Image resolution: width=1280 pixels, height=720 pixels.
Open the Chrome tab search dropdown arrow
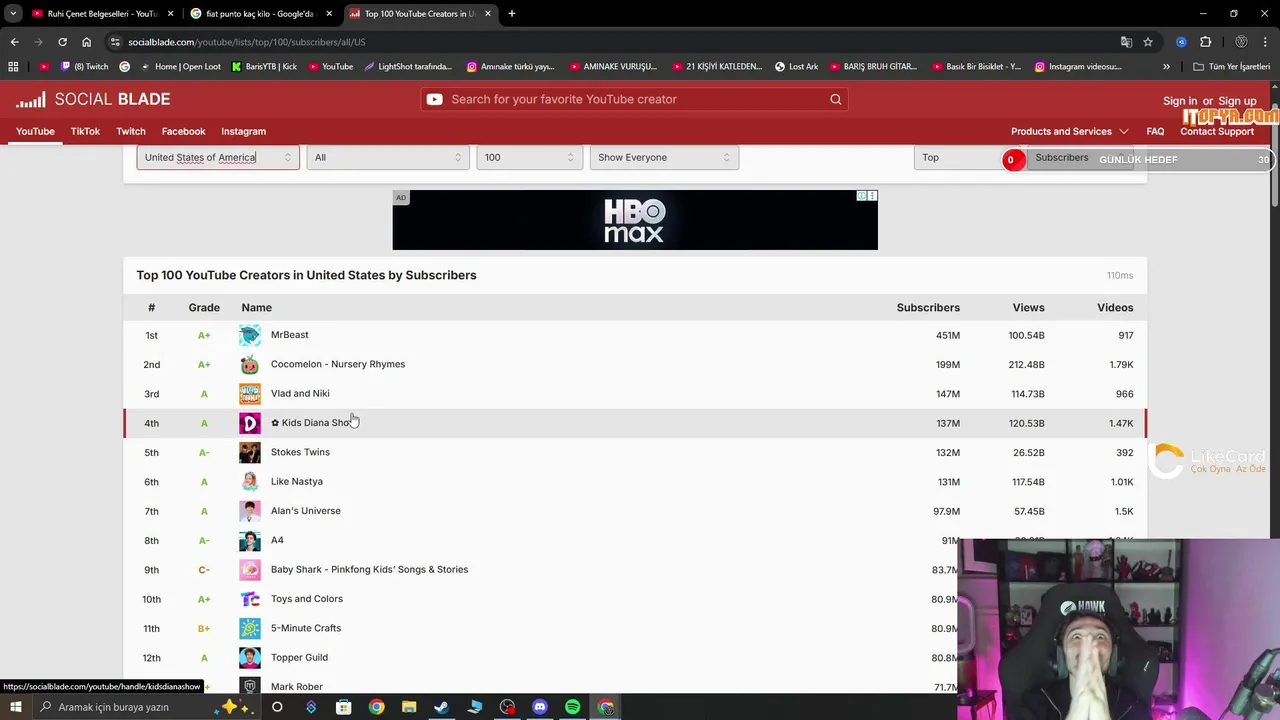pos(13,14)
